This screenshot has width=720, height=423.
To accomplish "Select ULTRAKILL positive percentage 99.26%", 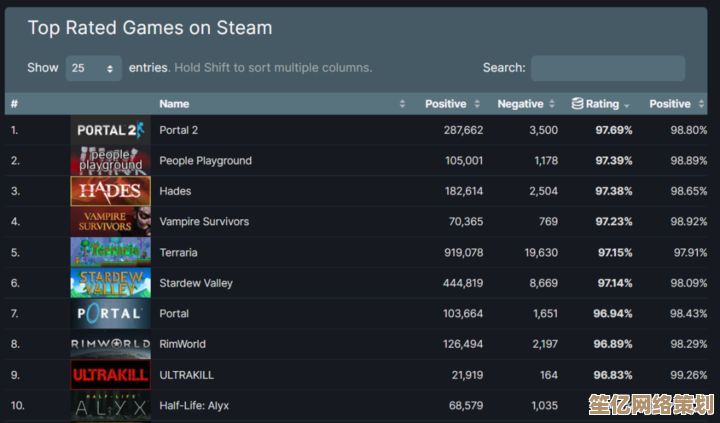I will pos(689,375).
